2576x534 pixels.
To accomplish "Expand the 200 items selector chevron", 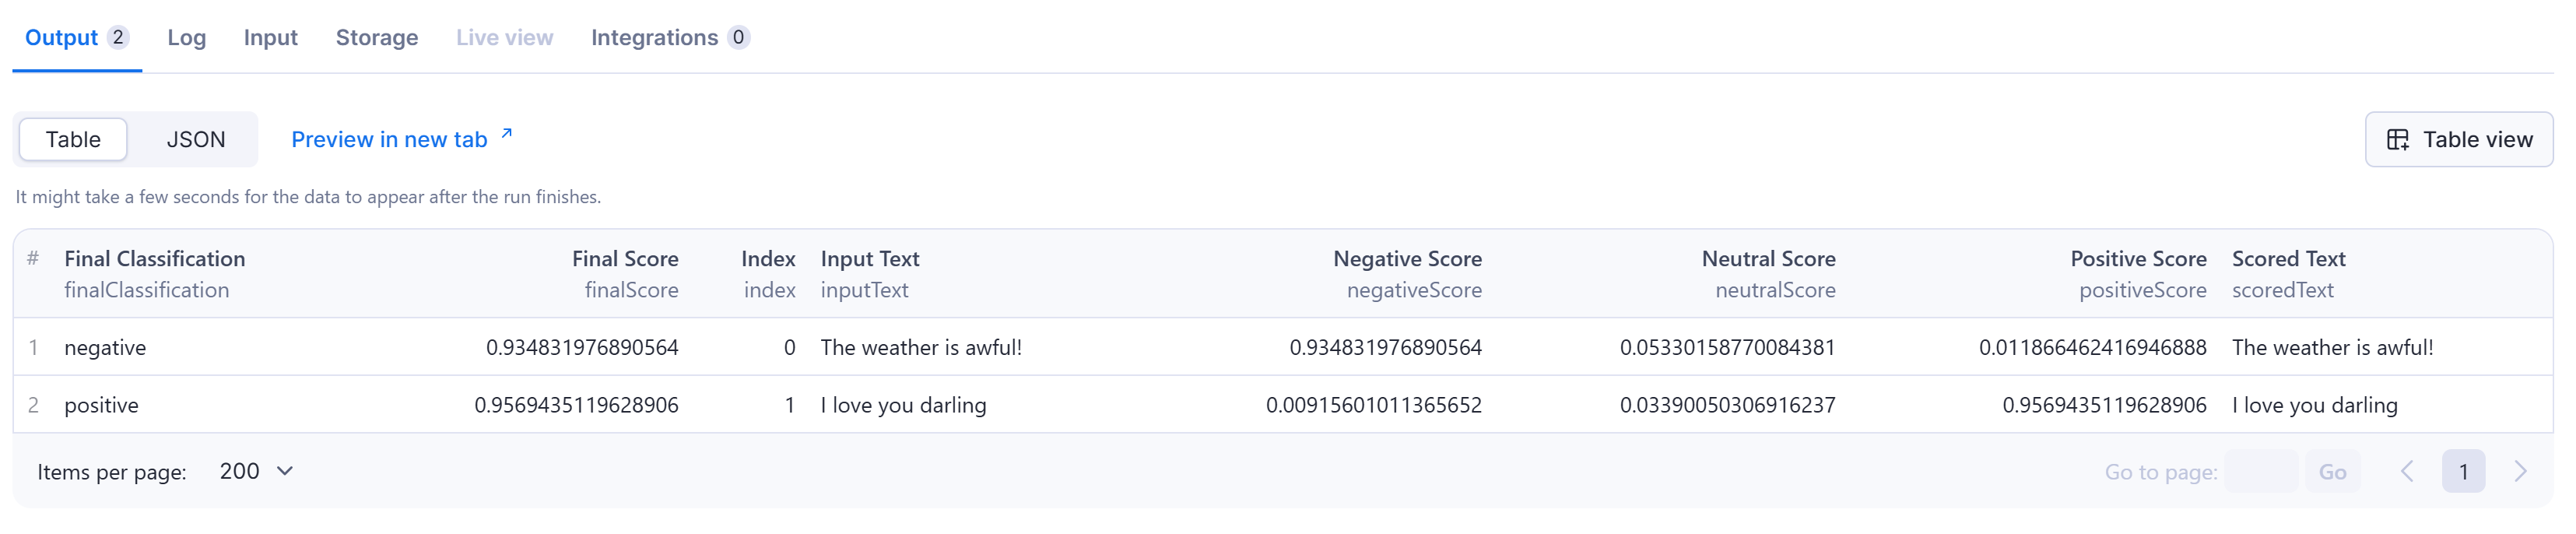I will click(x=284, y=470).
